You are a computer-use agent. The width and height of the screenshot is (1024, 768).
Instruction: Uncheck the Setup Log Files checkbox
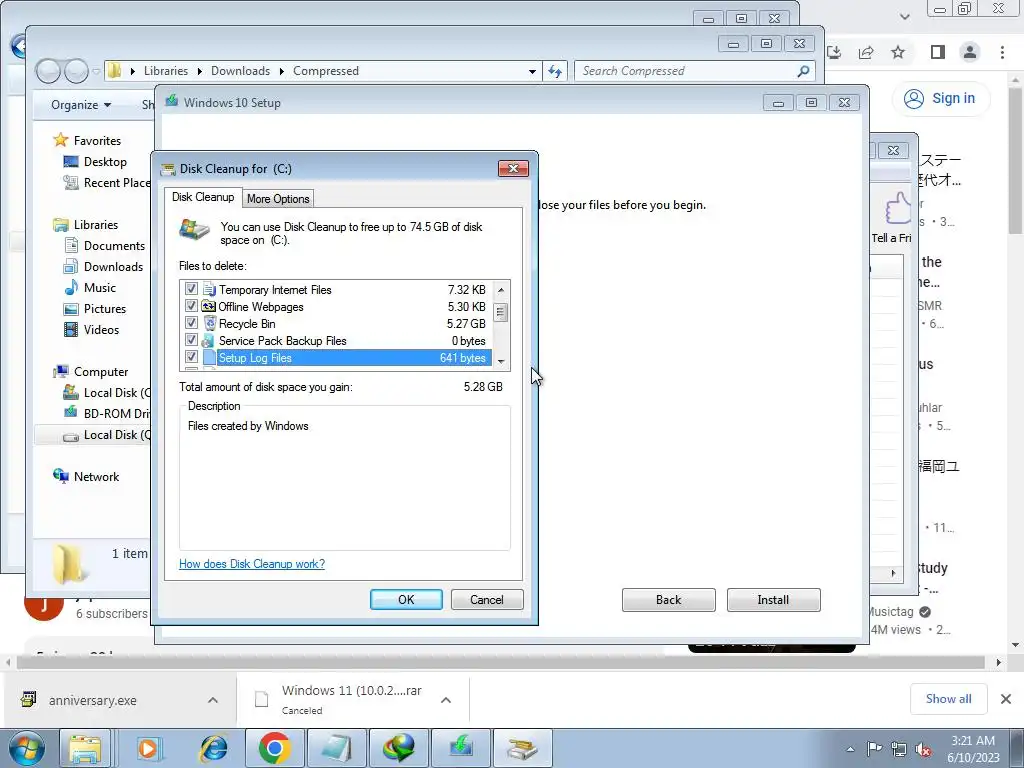[x=191, y=357]
